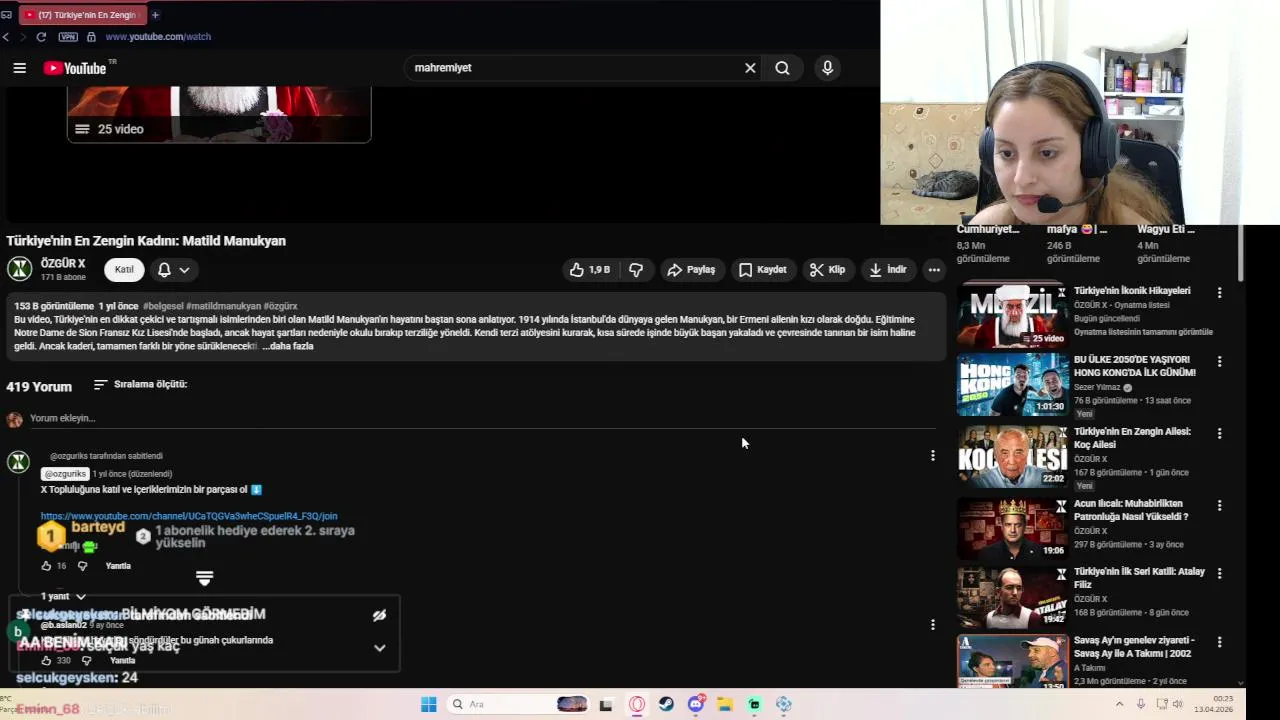The image size is (1280, 720).
Task: Click the #belgesel hashtag
Action: click(163, 306)
